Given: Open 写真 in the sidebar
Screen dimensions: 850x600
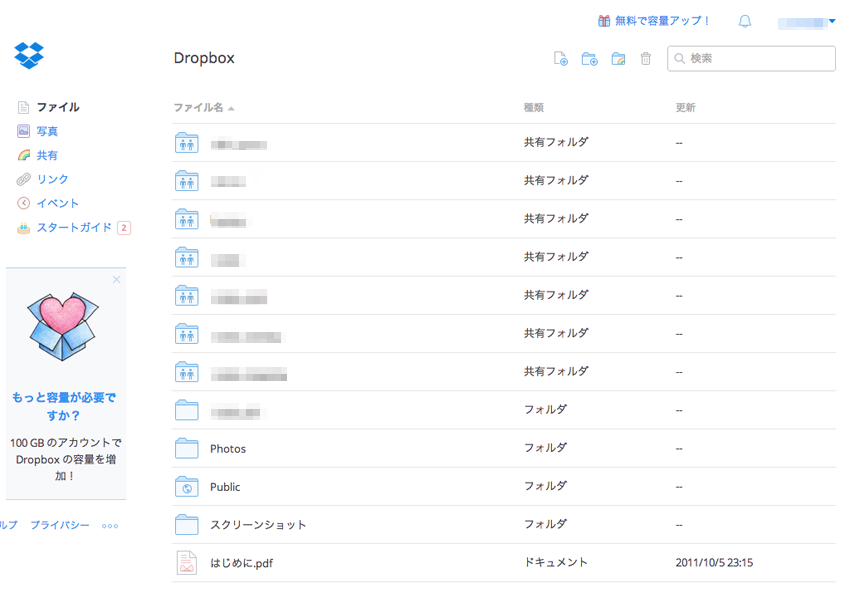Looking at the screenshot, I should pyautogui.click(x=47, y=131).
